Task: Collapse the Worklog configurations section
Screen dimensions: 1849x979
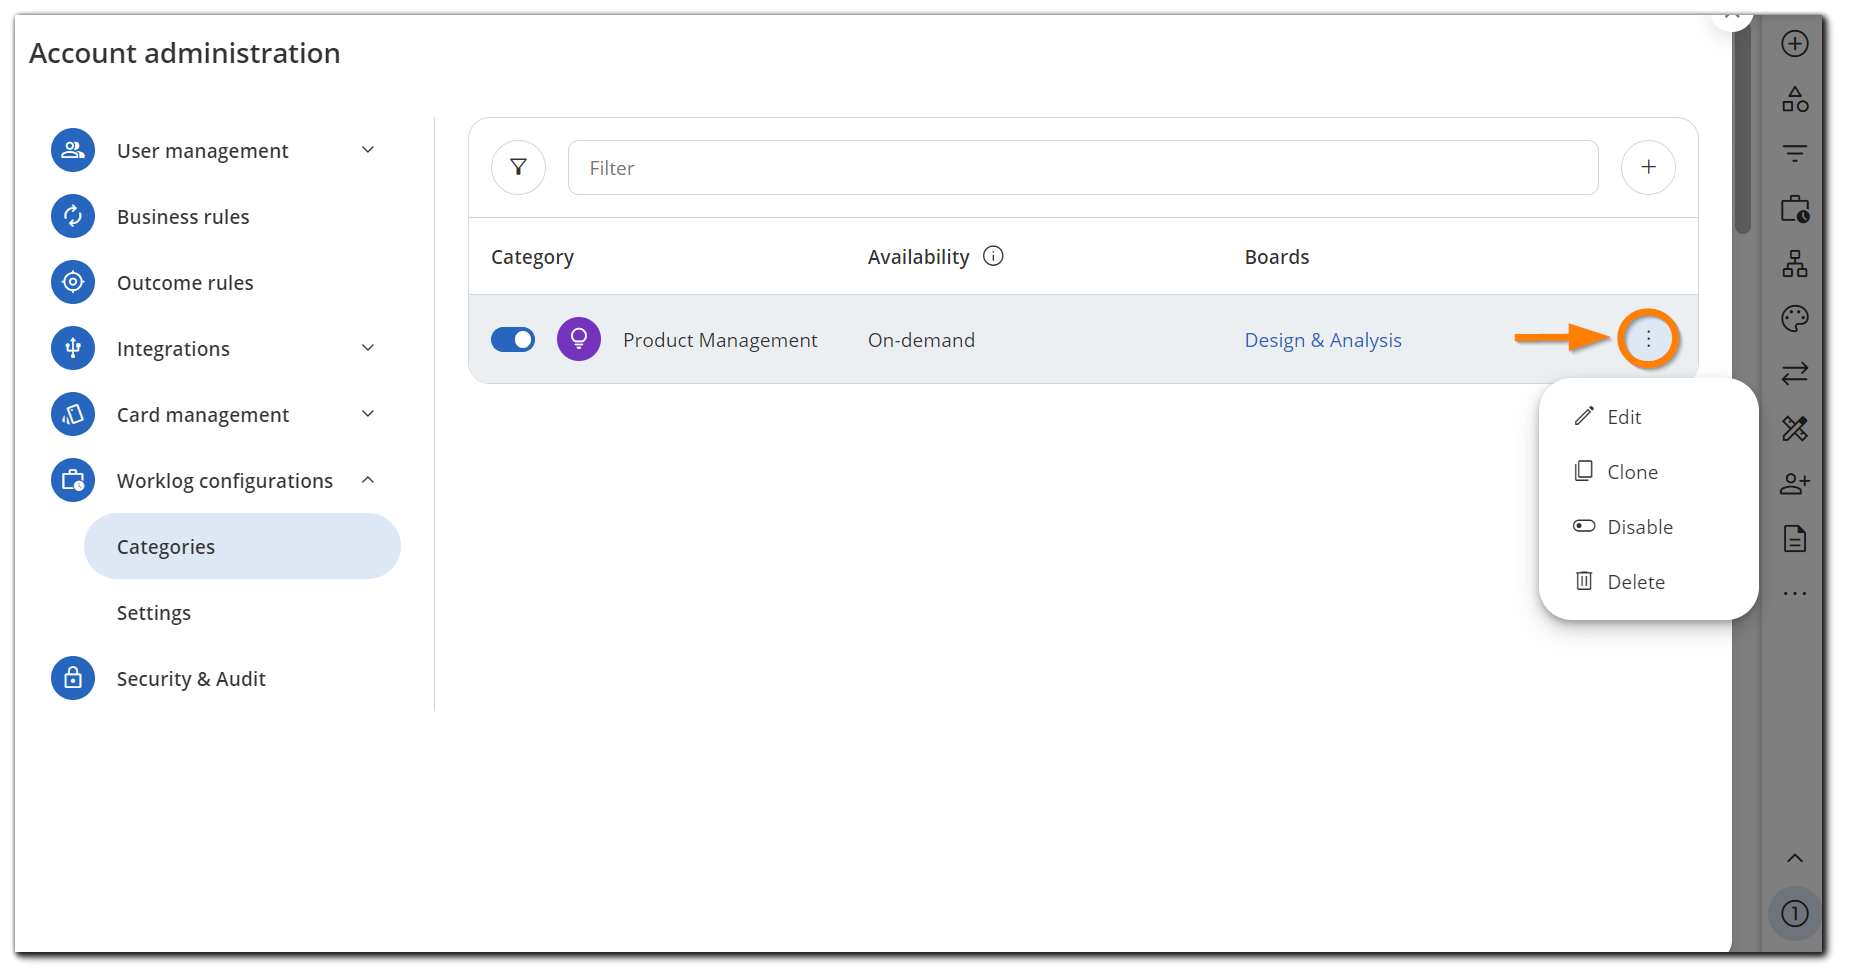Action: click(369, 479)
